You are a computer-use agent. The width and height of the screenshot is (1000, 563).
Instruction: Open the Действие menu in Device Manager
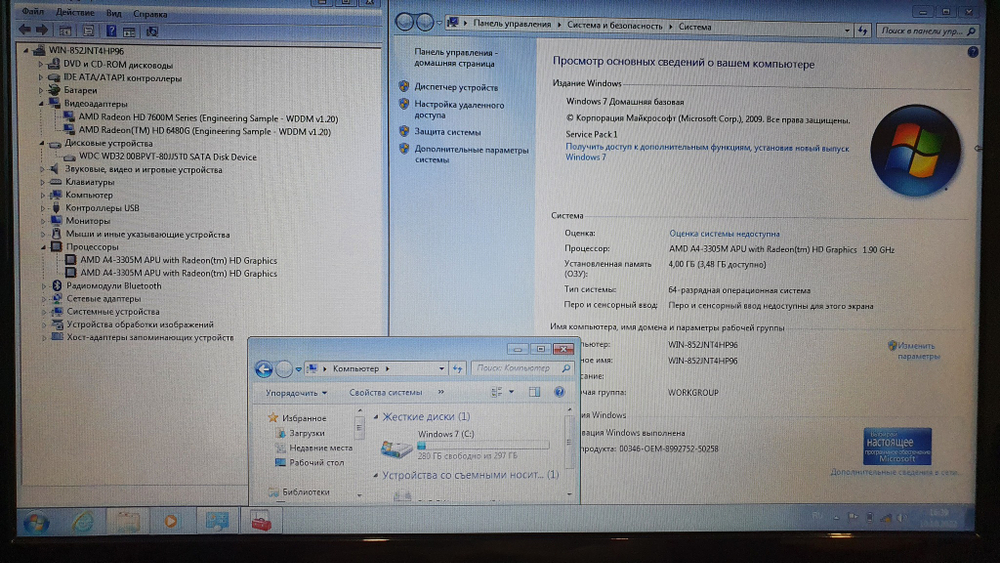pyautogui.click(x=75, y=12)
